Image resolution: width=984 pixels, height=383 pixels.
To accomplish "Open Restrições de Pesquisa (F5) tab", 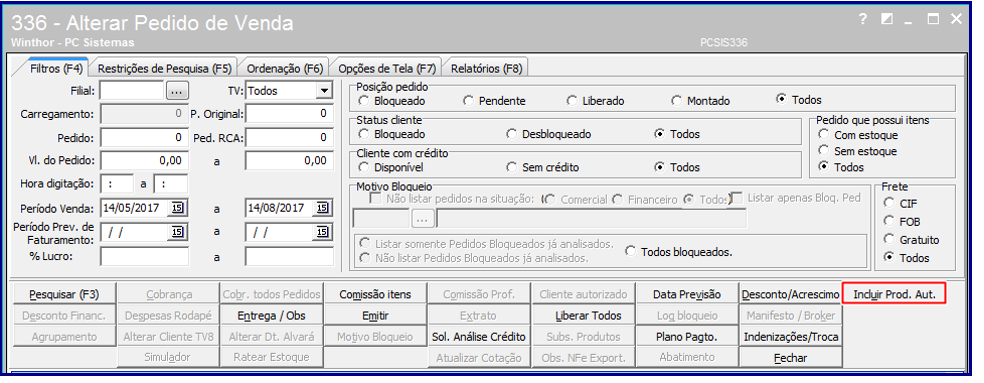I will (x=164, y=68).
